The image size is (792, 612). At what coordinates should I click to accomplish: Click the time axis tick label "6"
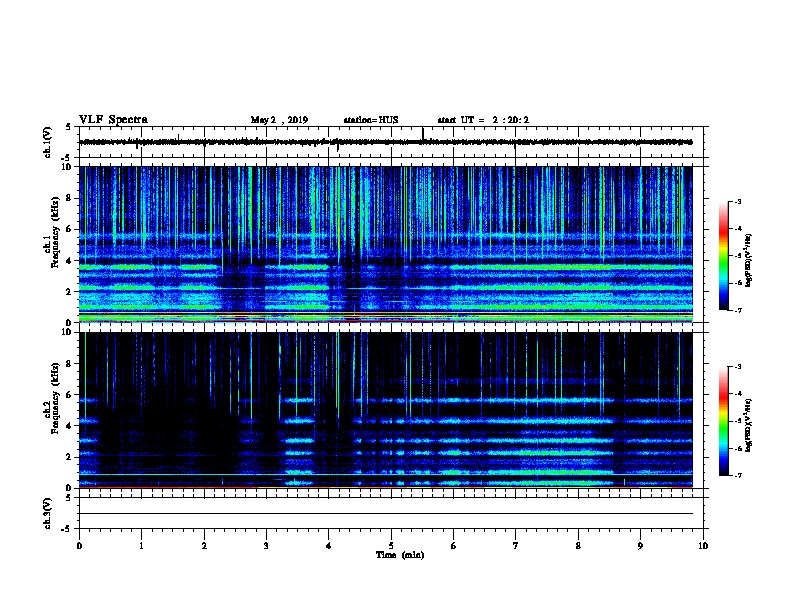pos(453,546)
